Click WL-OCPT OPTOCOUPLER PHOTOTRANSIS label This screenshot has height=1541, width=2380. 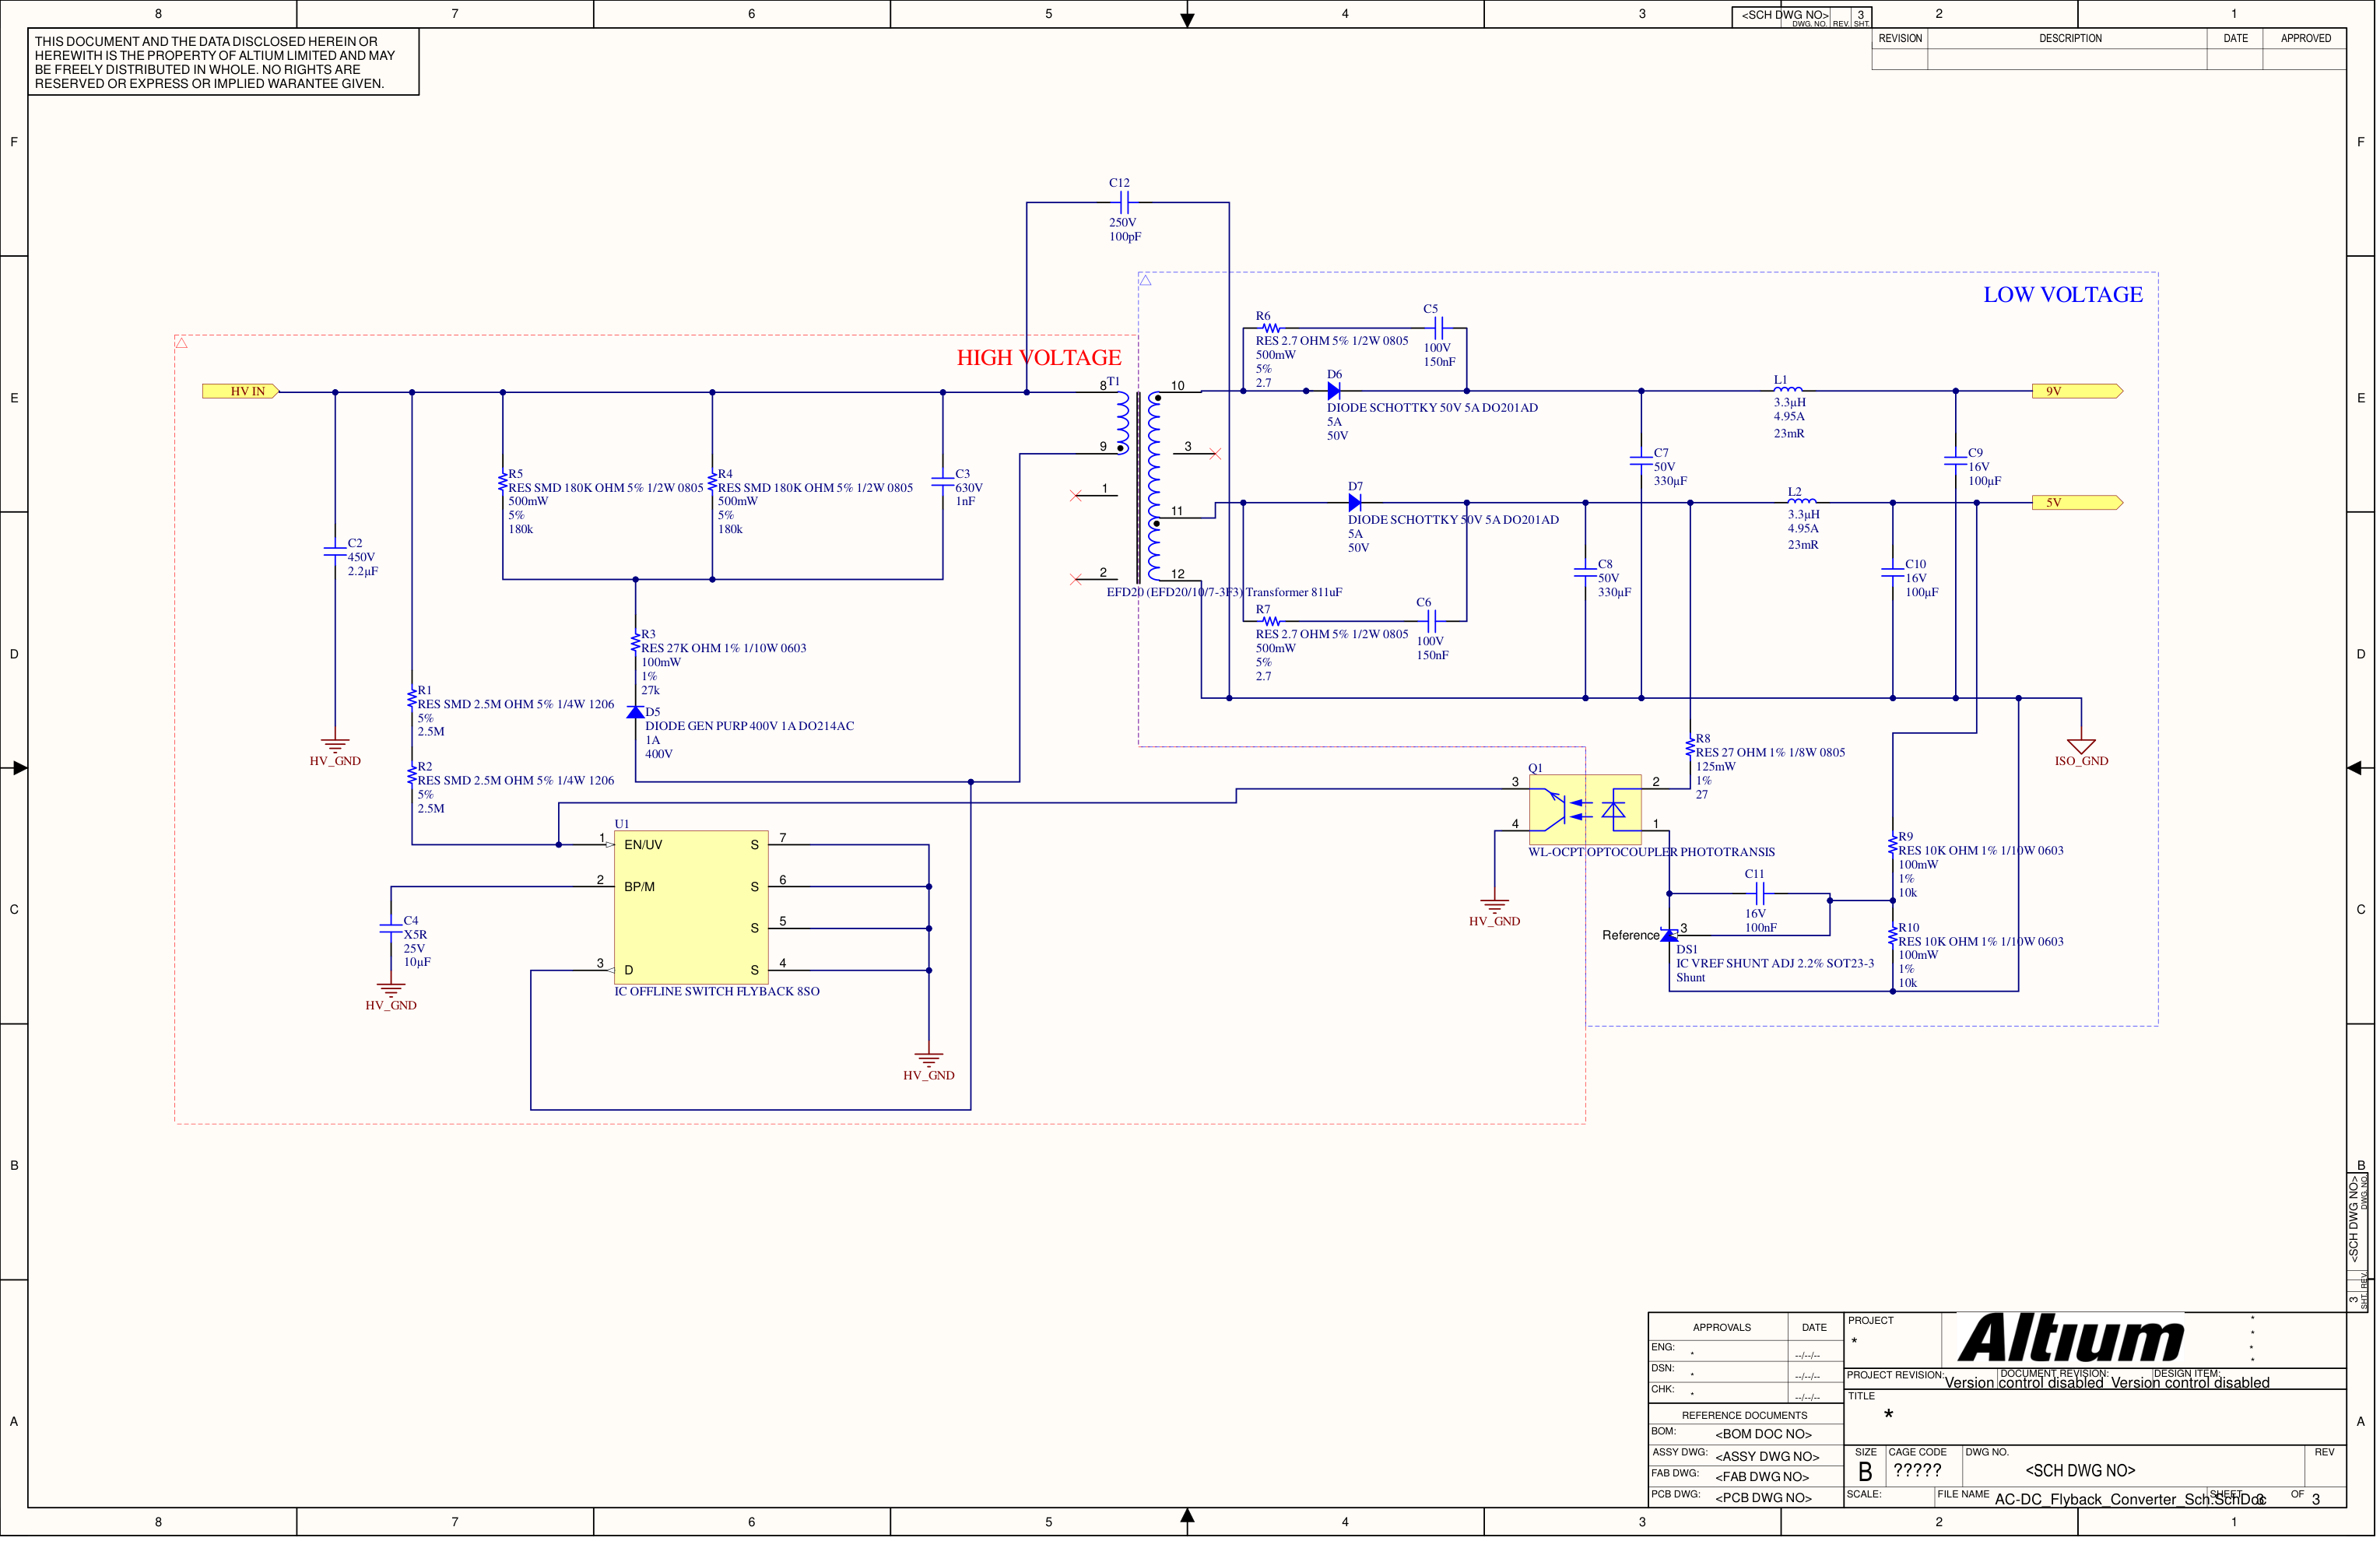pos(1652,852)
